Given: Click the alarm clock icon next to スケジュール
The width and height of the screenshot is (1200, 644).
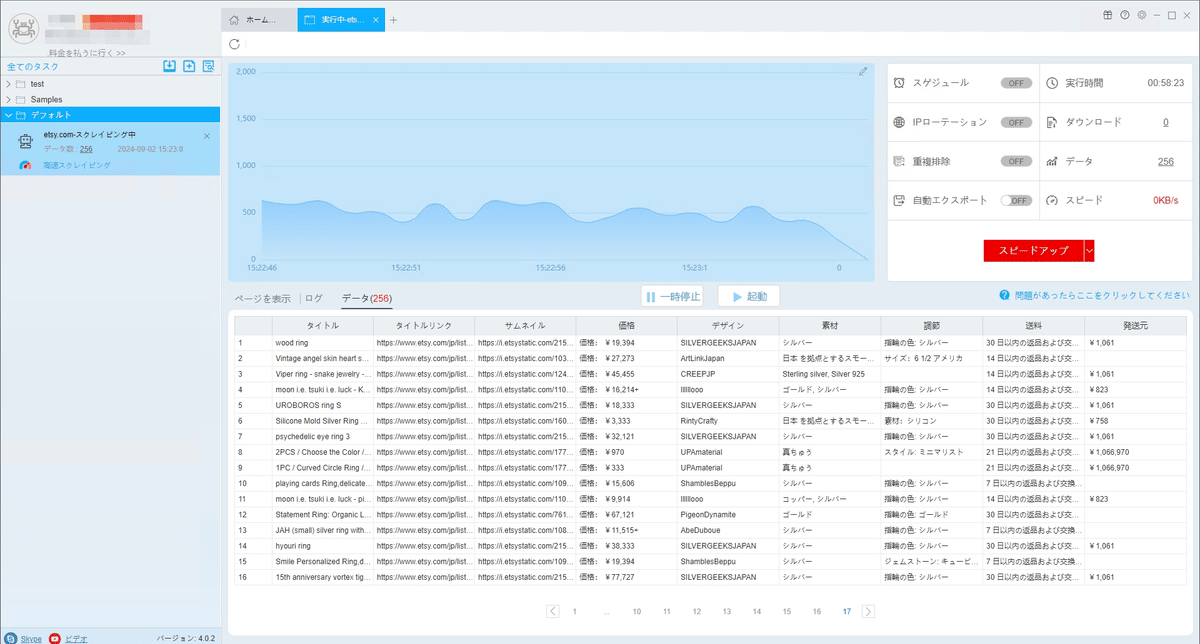Looking at the screenshot, I should pyautogui.click(x=900, y=83).
